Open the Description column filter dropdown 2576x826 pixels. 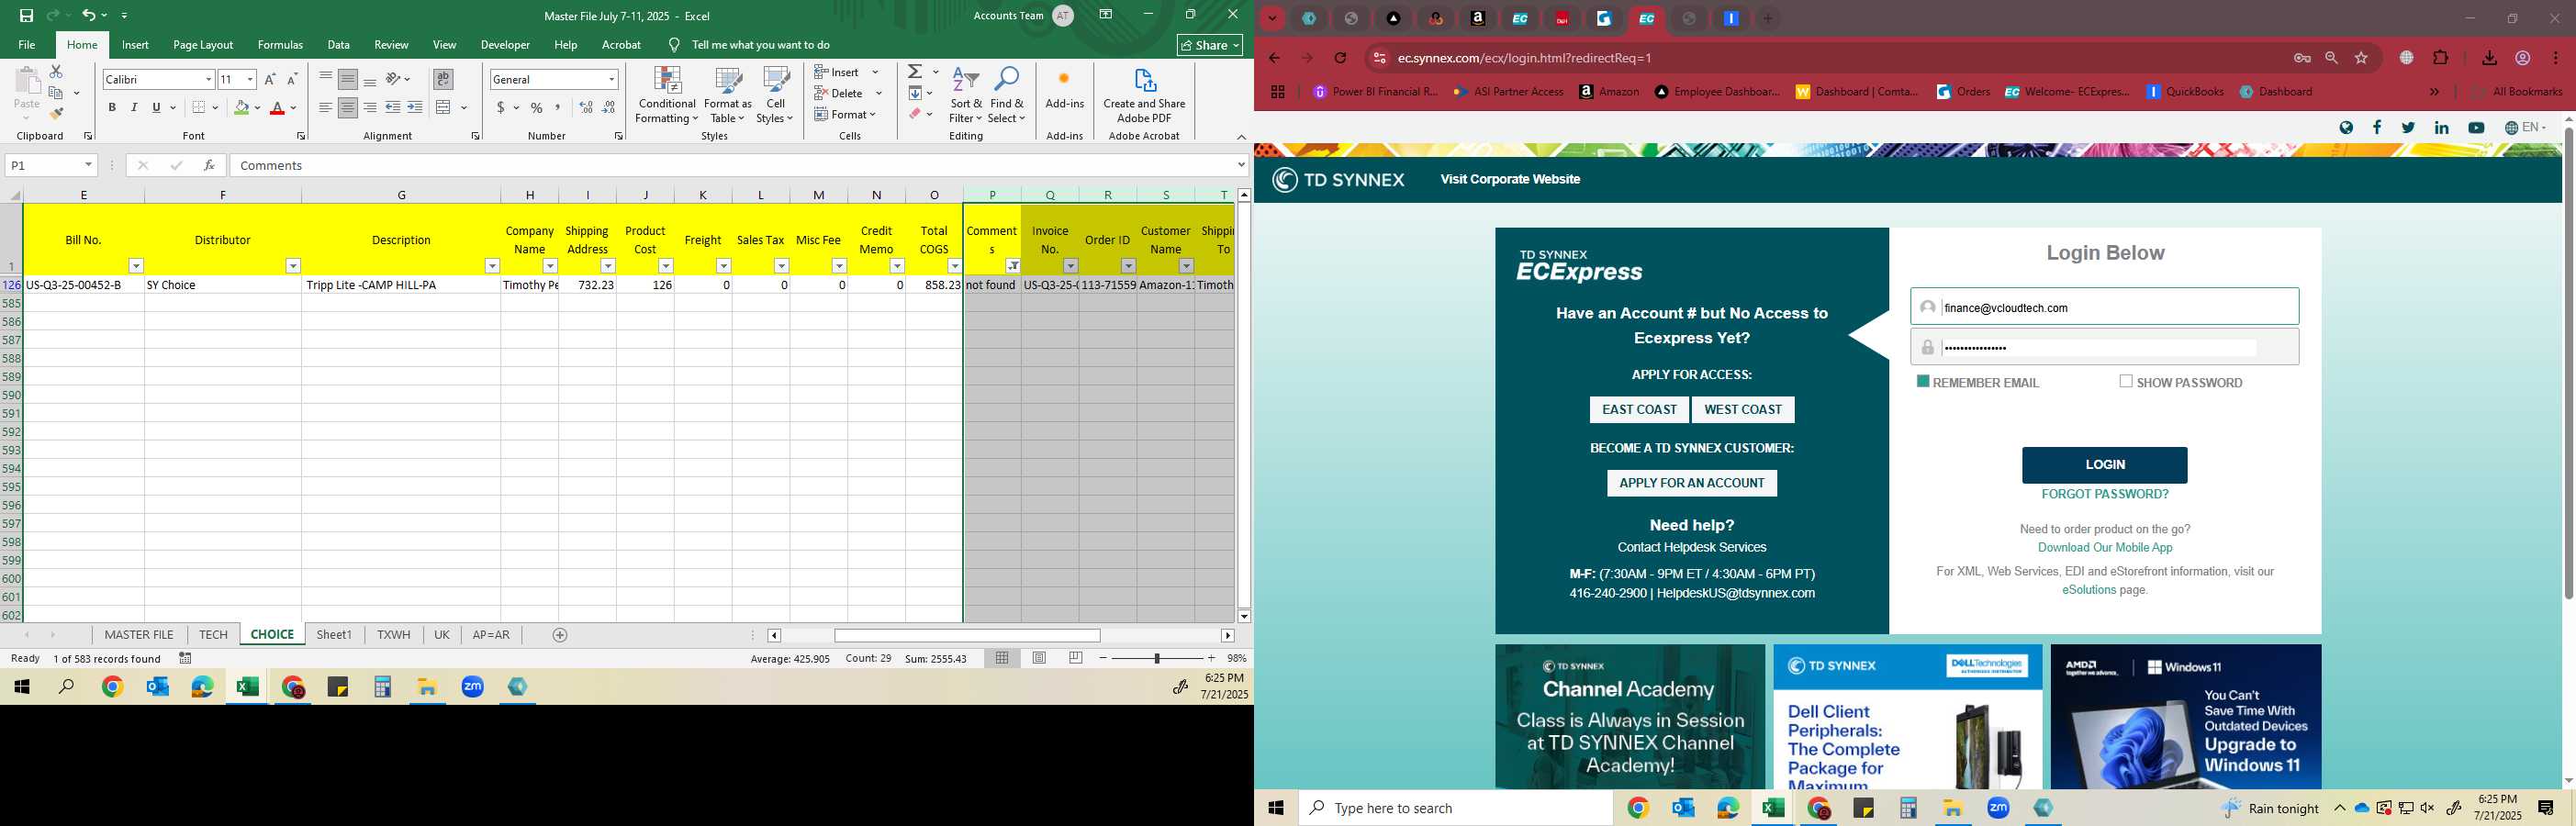click(492, 265)
